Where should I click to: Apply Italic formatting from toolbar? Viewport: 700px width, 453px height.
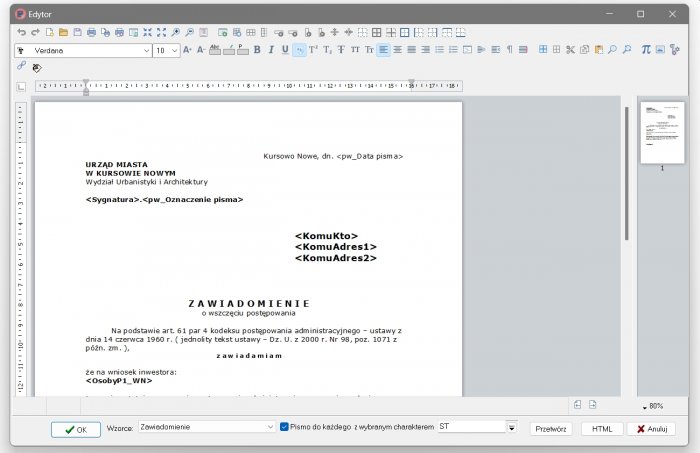[x=271, y=49]
